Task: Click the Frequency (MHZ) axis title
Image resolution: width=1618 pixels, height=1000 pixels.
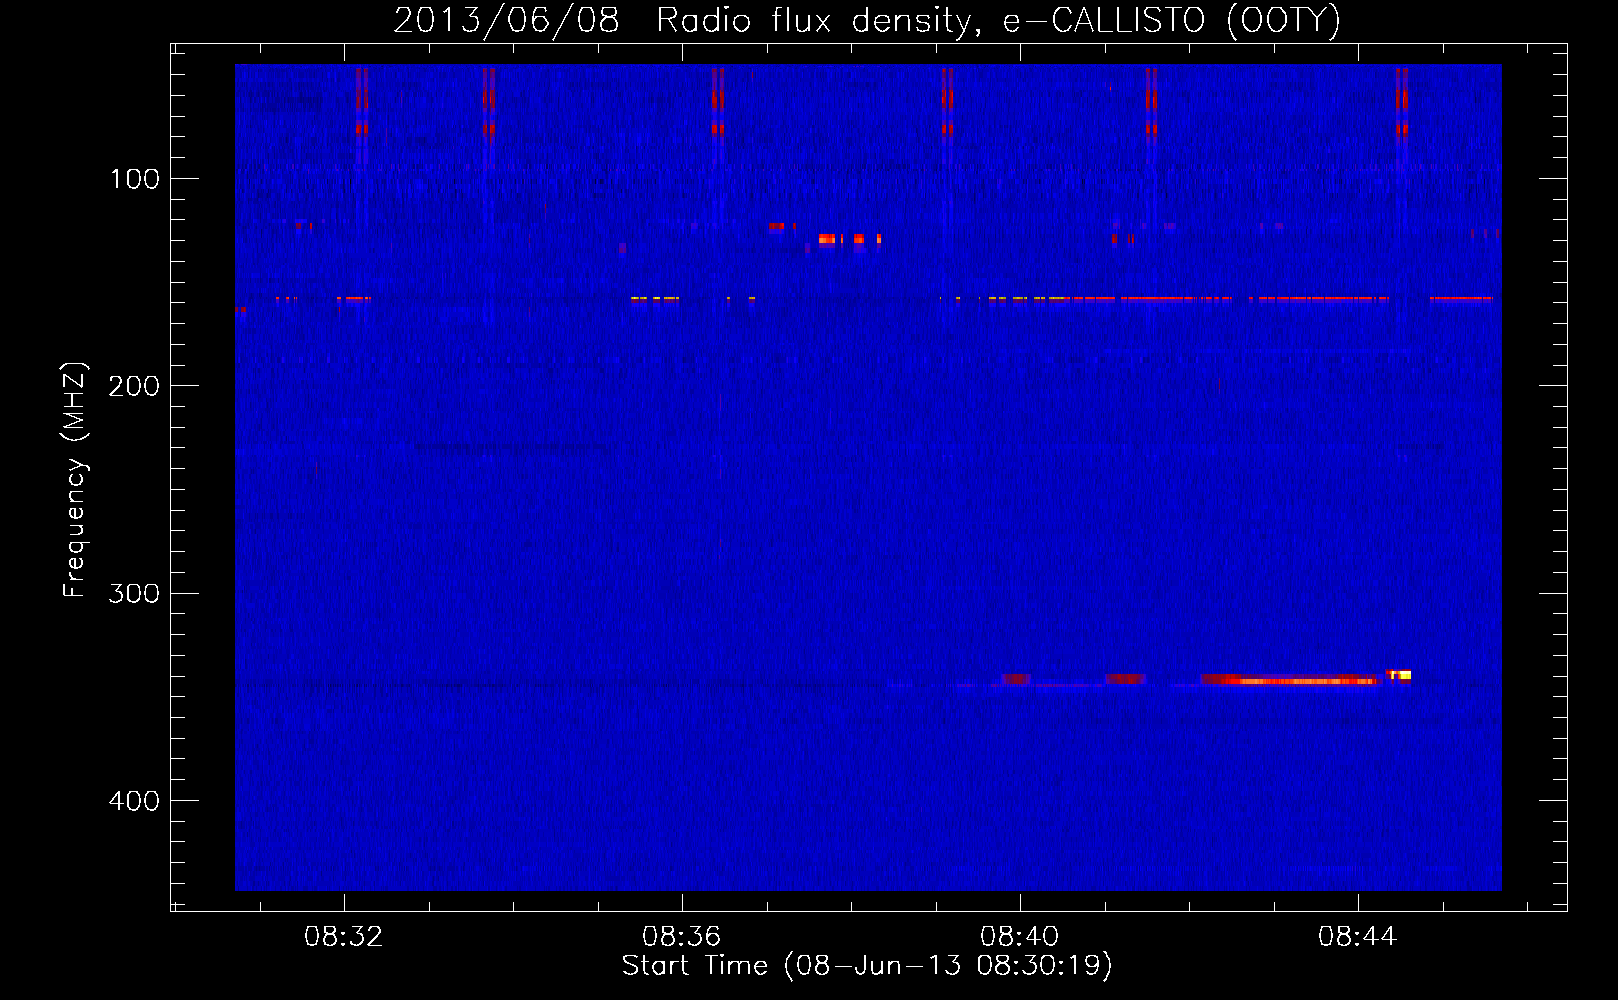Action: (75, 480)
